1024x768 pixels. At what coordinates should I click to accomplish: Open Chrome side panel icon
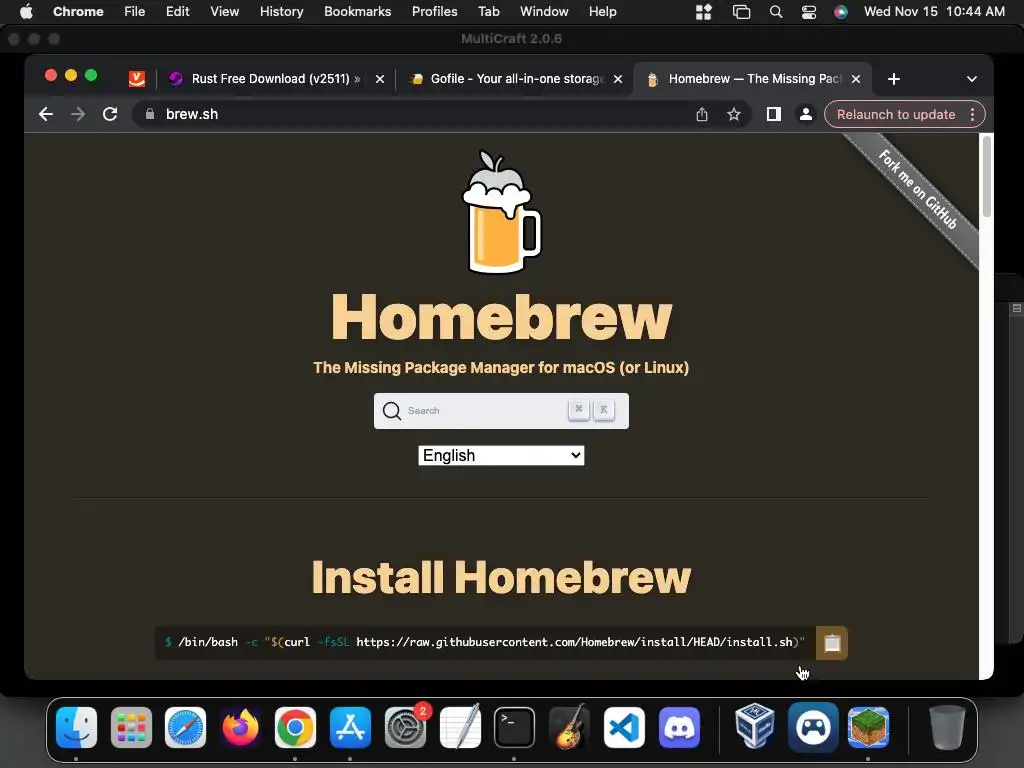click(x=773, y=114)
